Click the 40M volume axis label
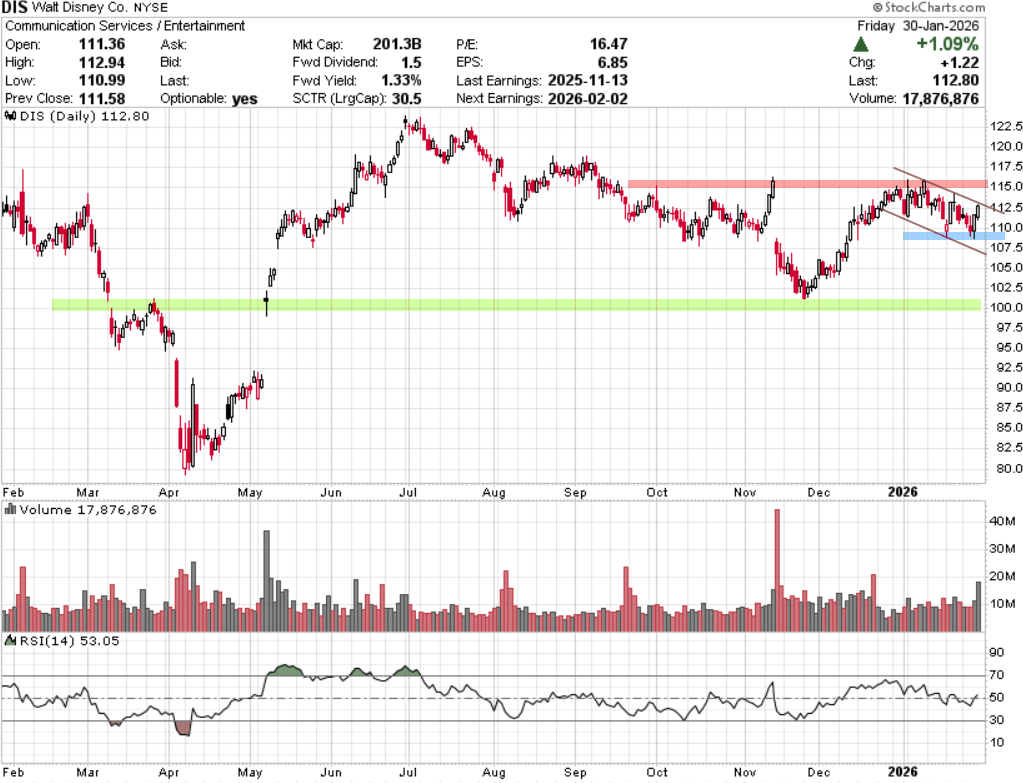Viewport: 1023px width, 783px height. click(x=1002, y=521)
